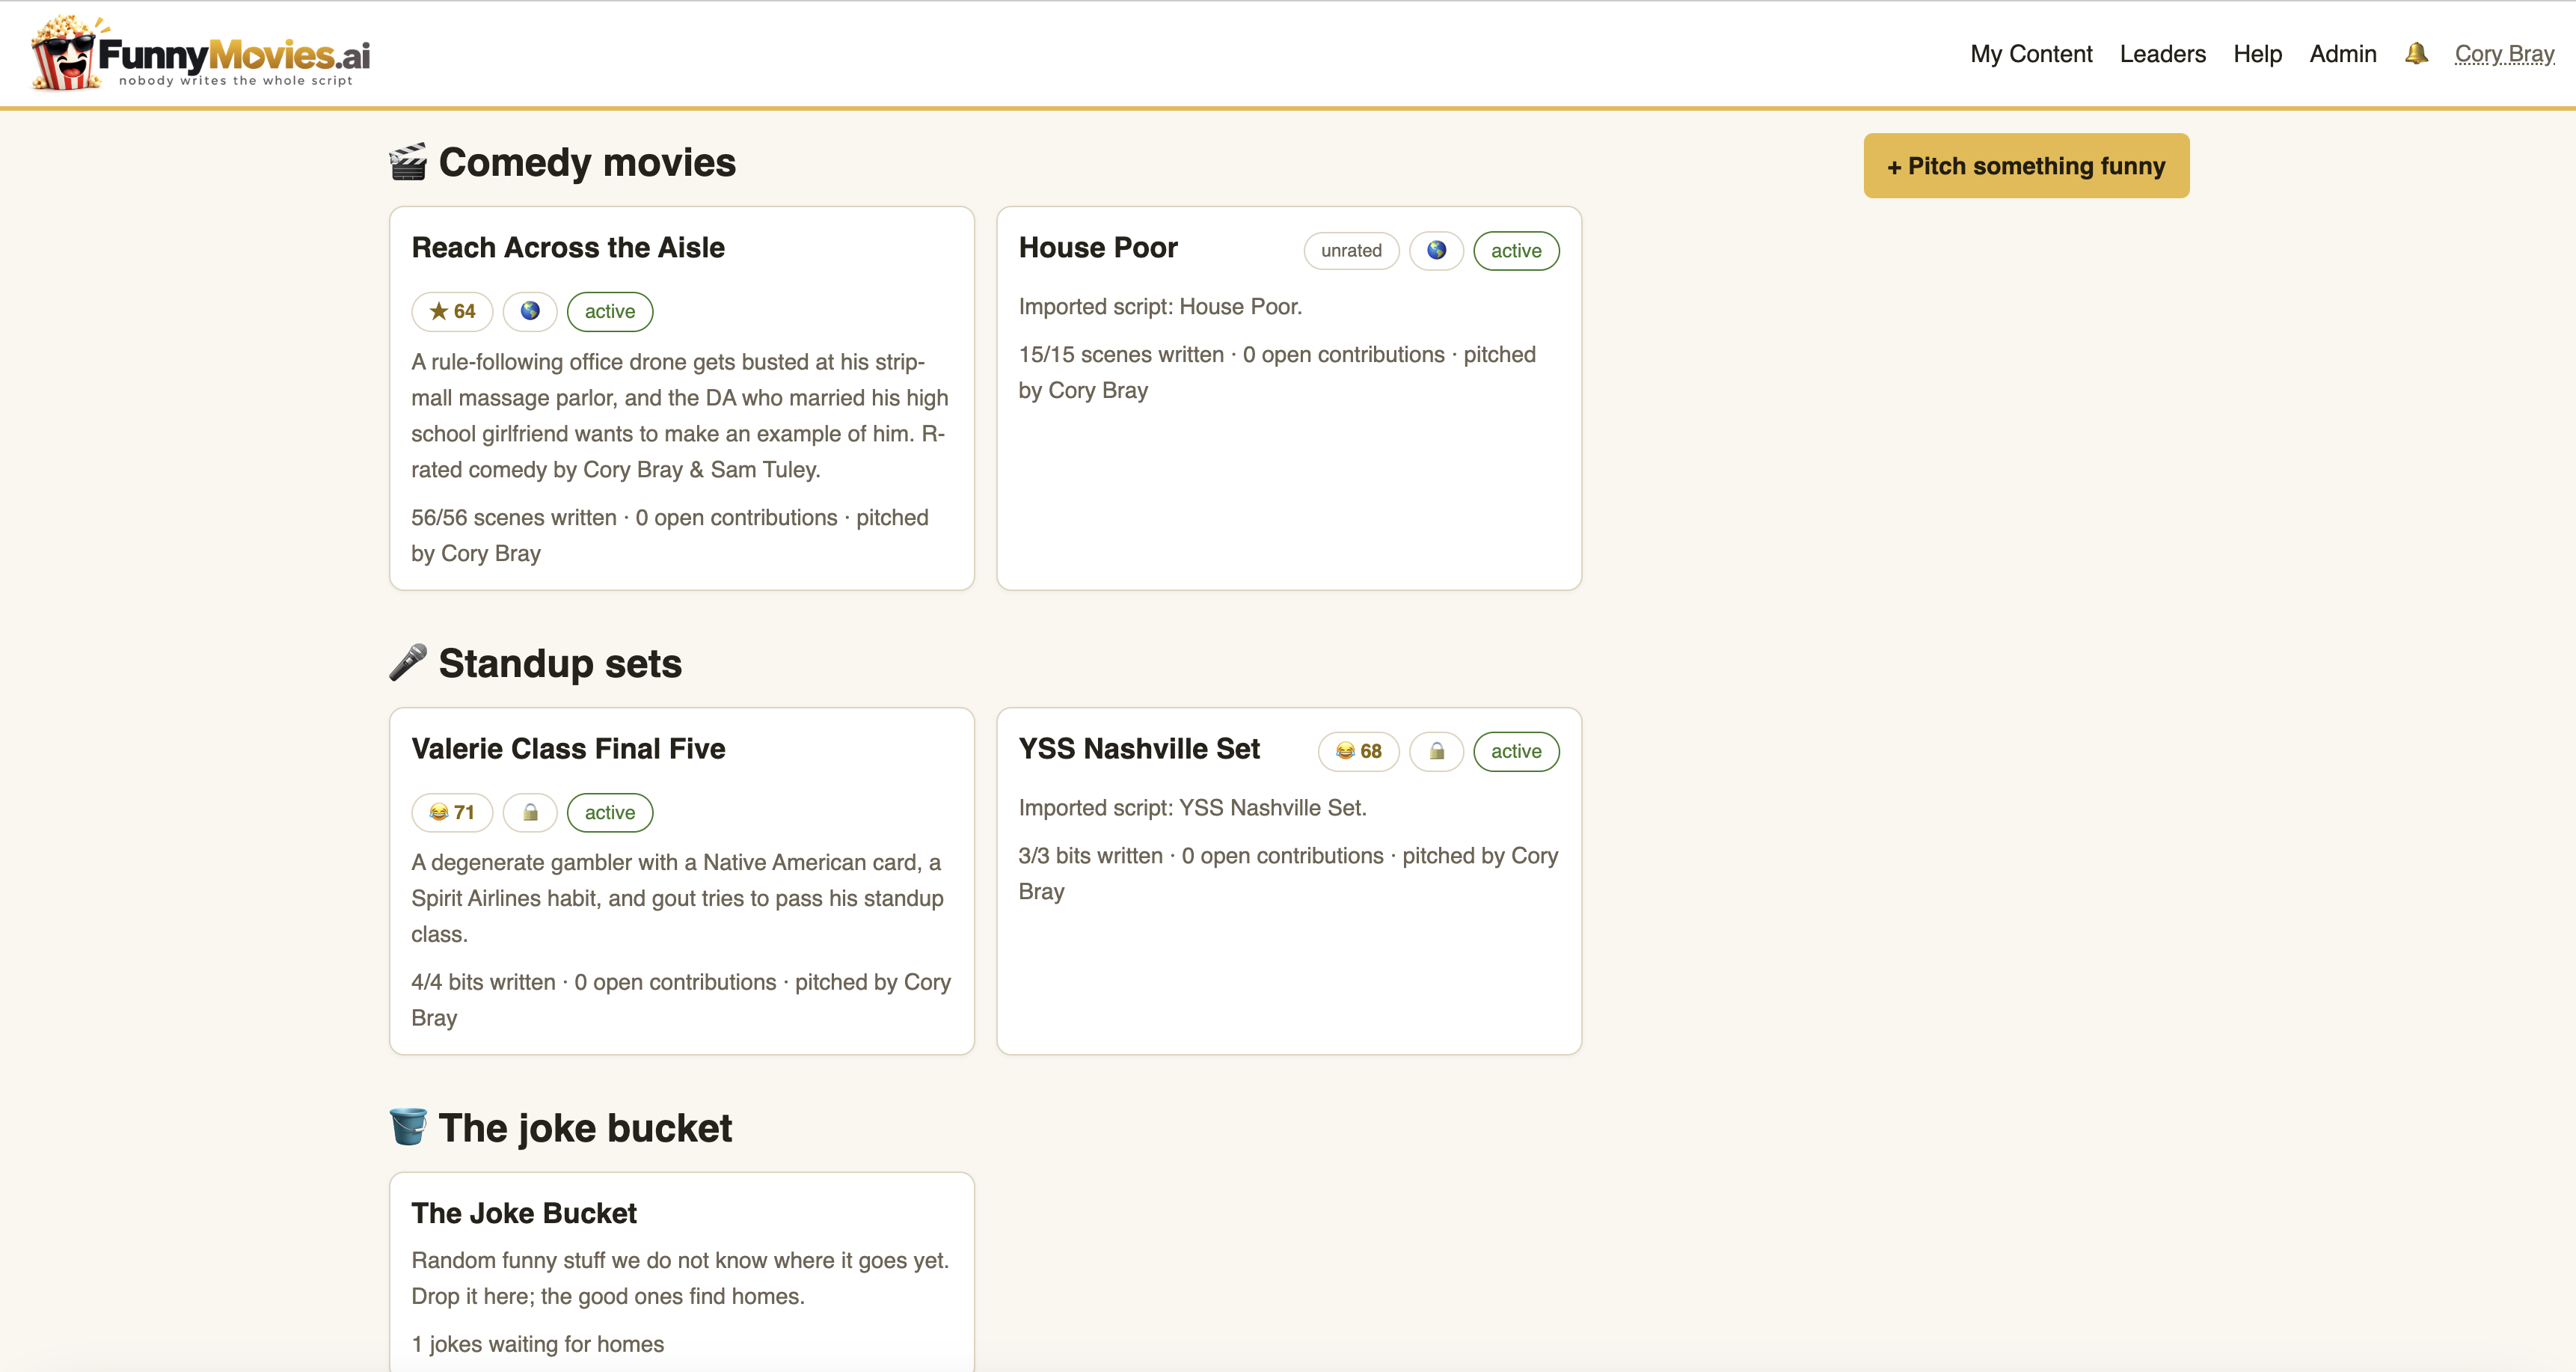Click the lock badge on Valerie Class Final Five

(x=530, y=812)
